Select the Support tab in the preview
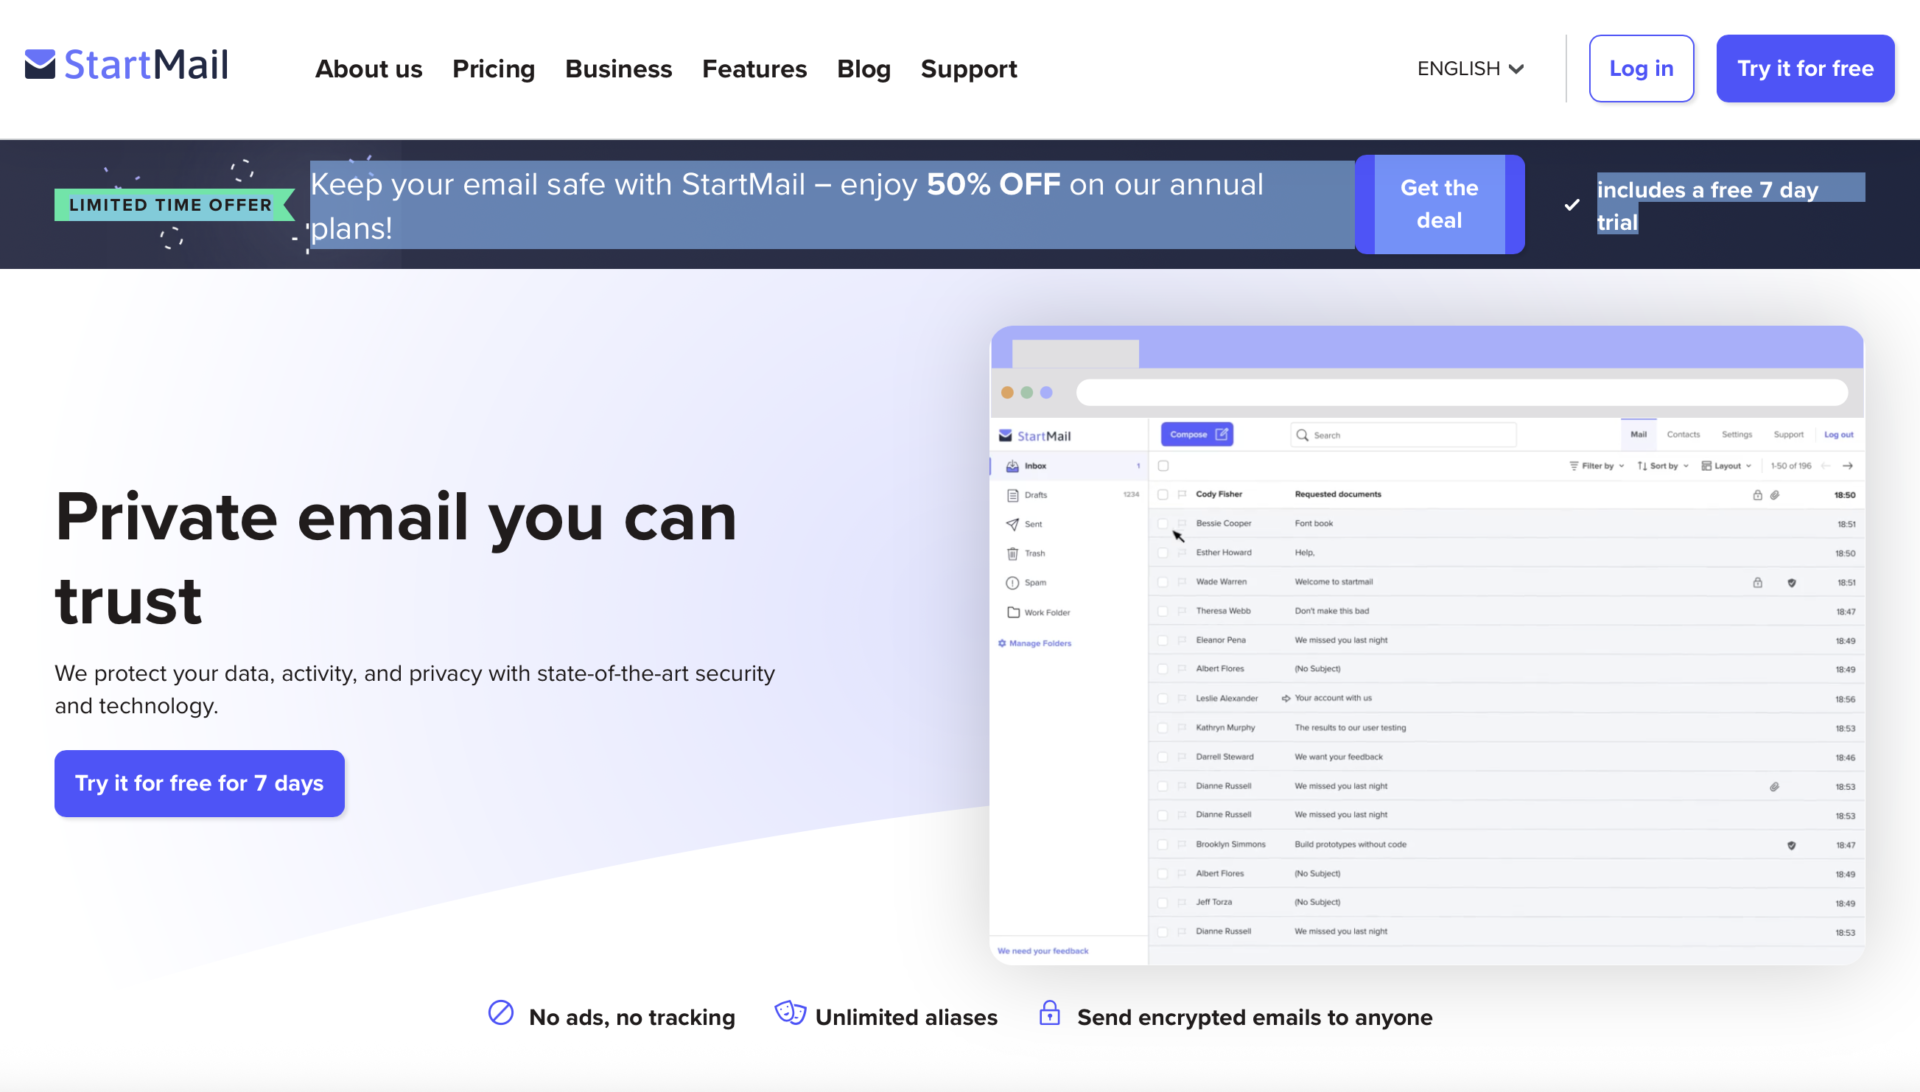1920x1092 pixels. [1788, 434]
